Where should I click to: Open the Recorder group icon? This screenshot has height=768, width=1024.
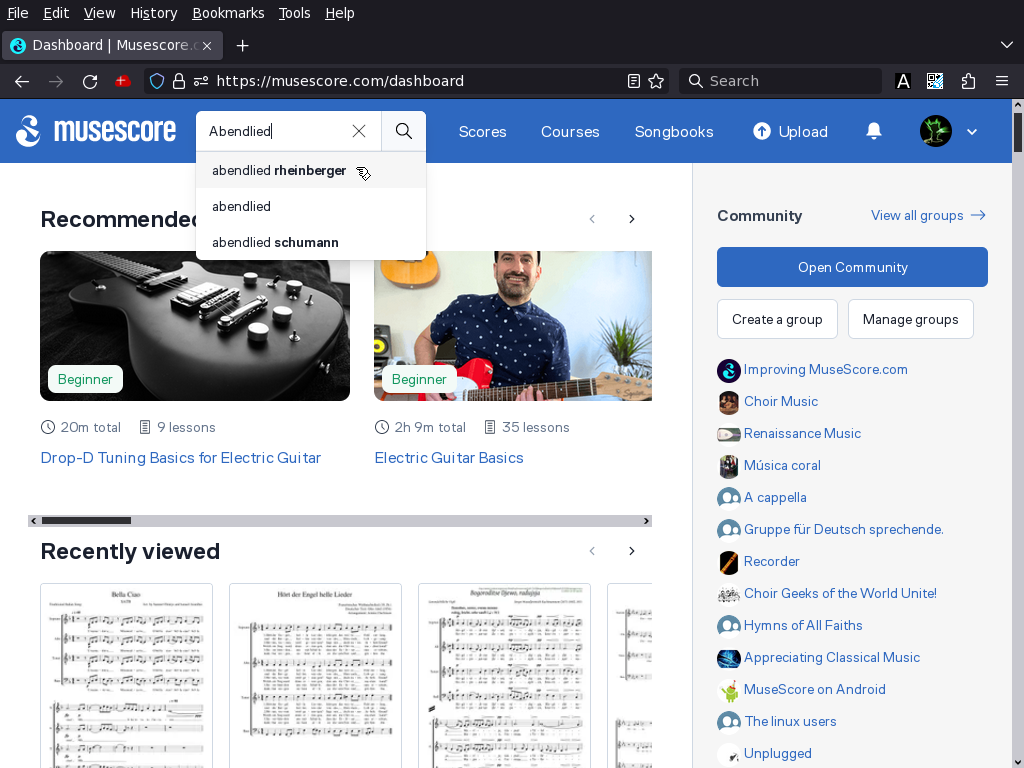coord(728,562)
